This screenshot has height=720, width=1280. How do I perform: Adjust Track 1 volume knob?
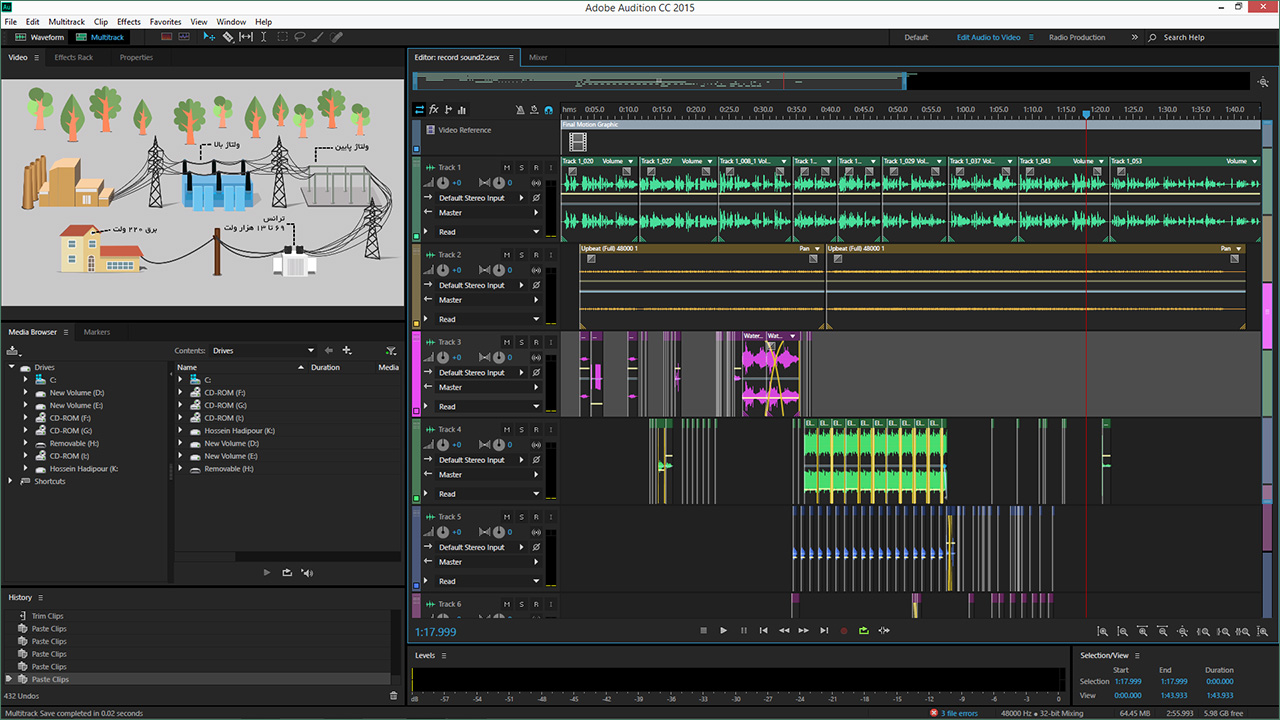tap(443, 183)
